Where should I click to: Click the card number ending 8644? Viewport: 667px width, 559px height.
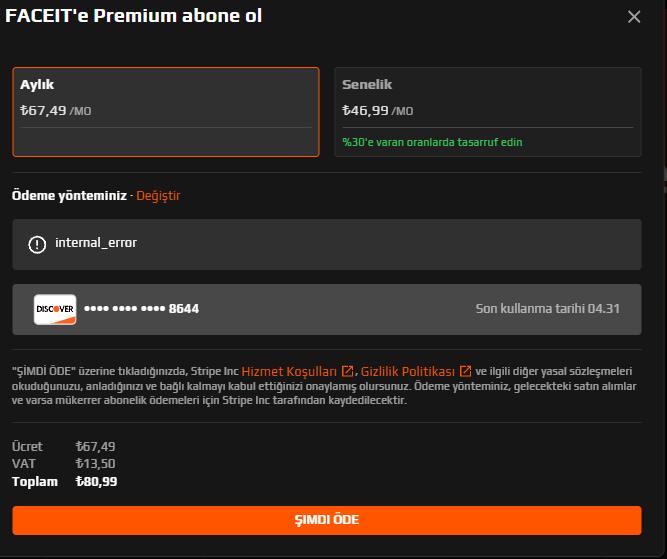pos(141,309)
